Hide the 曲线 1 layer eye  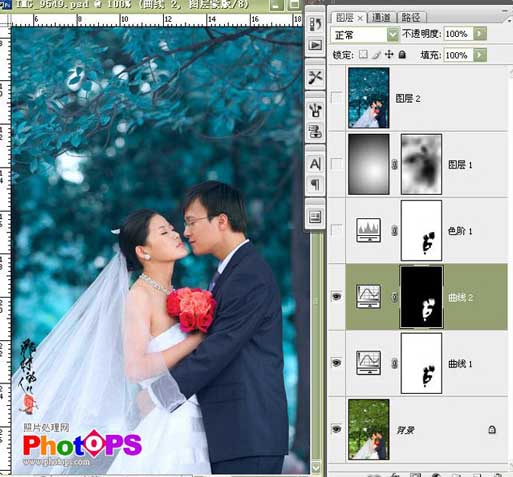point(337,363)
